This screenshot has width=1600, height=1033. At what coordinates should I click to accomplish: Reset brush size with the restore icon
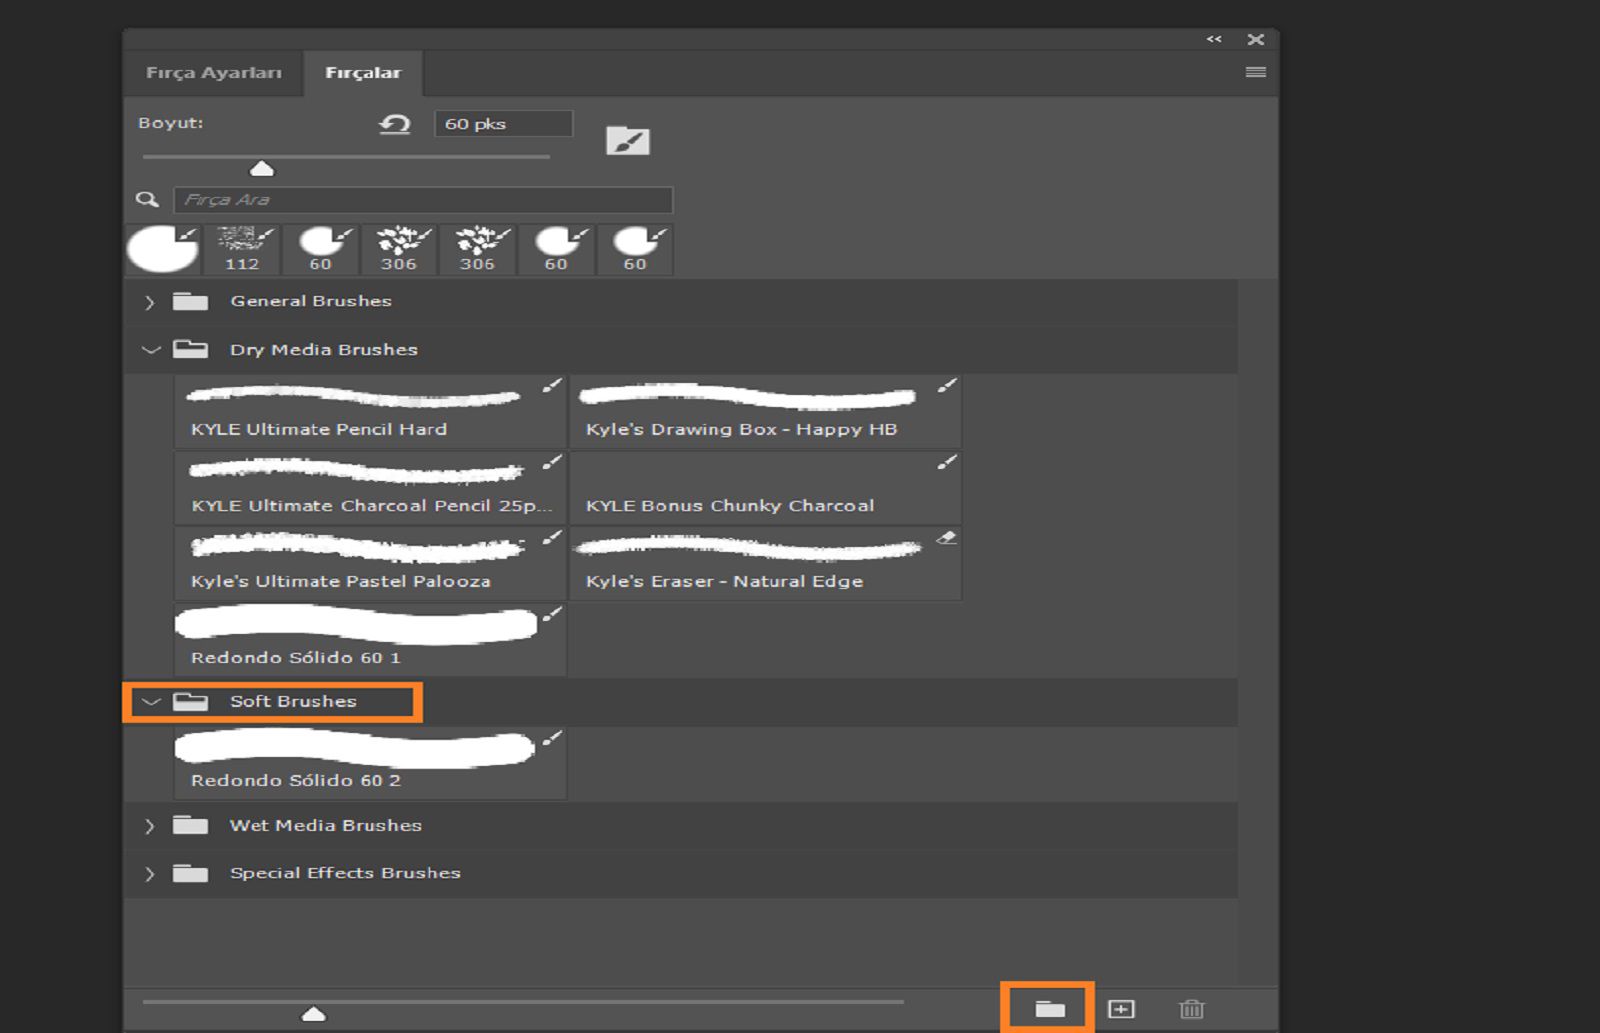click(395, 124)
